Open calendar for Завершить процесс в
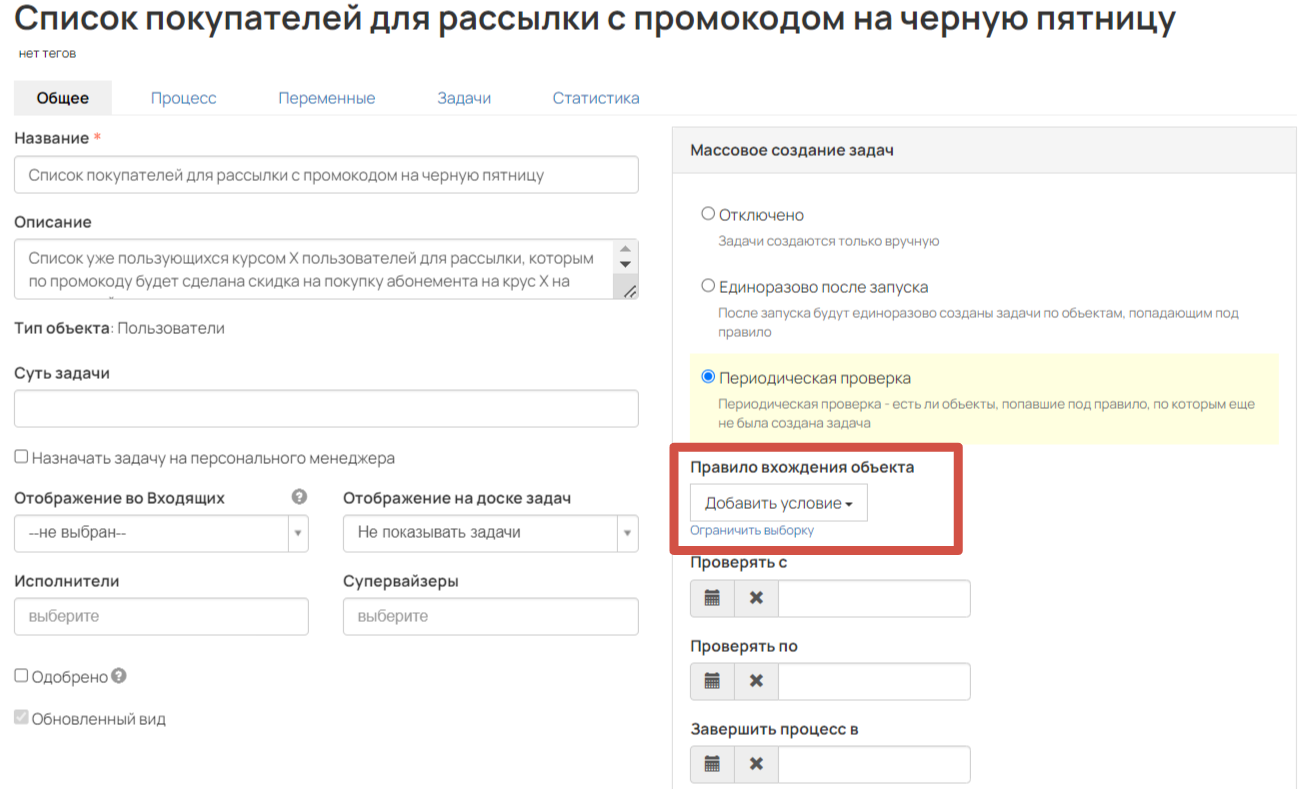 pyautogui.click(x=712, y=764)
